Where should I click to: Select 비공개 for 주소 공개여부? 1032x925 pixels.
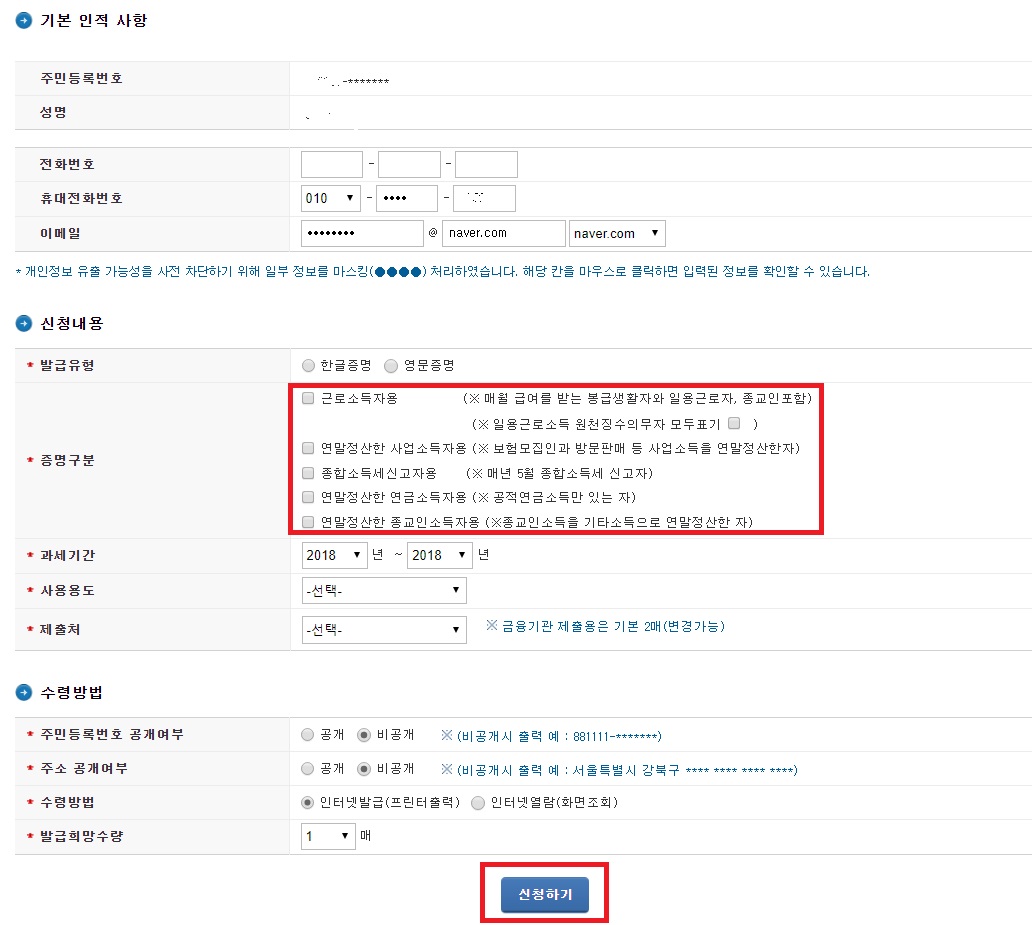(x=364, y=768)
